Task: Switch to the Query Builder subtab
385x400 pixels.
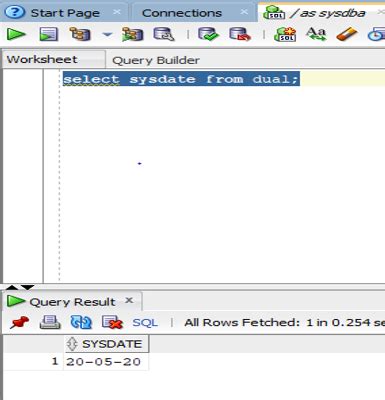Action: click(156, 60)
